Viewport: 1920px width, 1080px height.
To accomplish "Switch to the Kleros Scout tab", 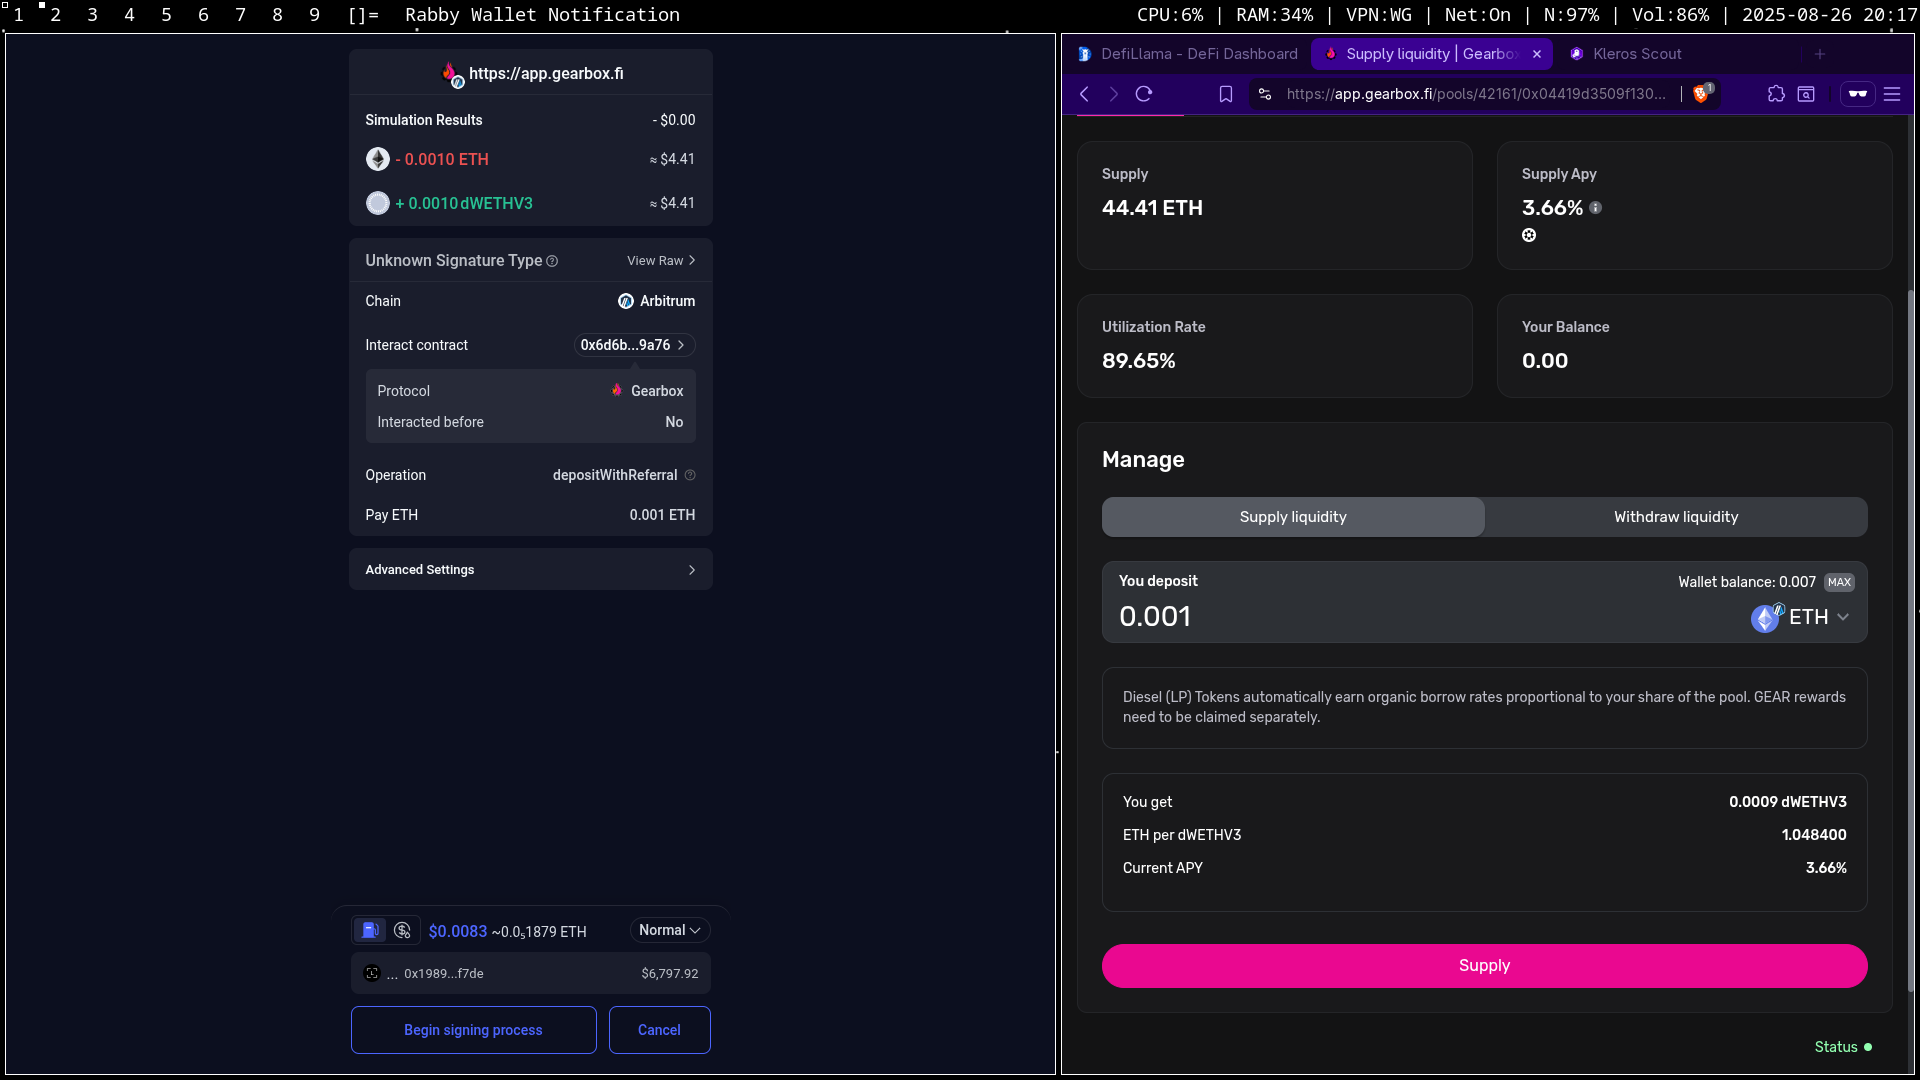I will pos(1626,54).
